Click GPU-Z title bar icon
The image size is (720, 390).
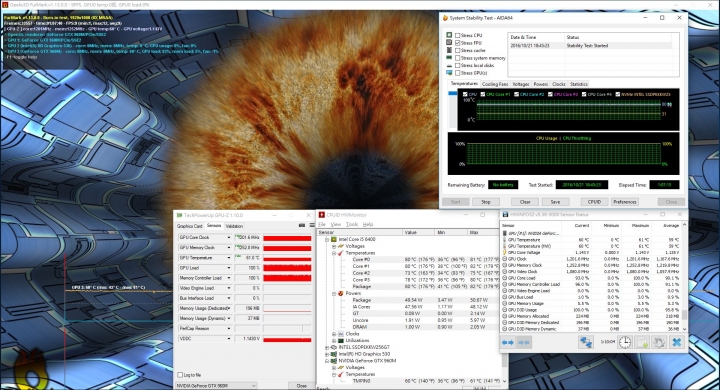pyautogui.click(x=179, y=215)
